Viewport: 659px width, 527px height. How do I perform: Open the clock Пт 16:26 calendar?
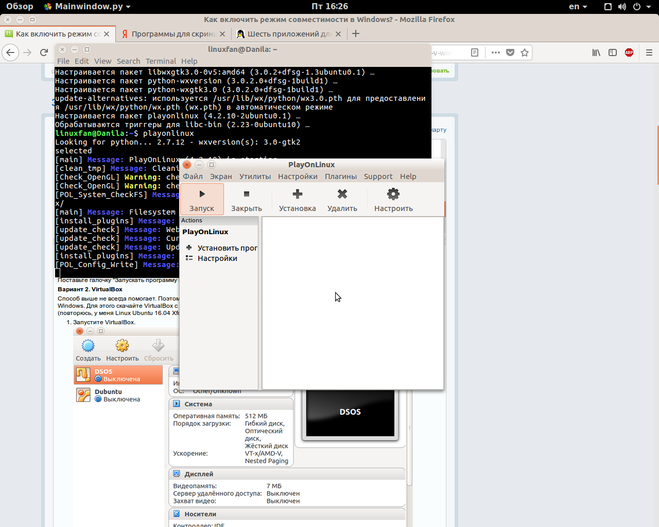pyautogui.click(x=330, y=6)
